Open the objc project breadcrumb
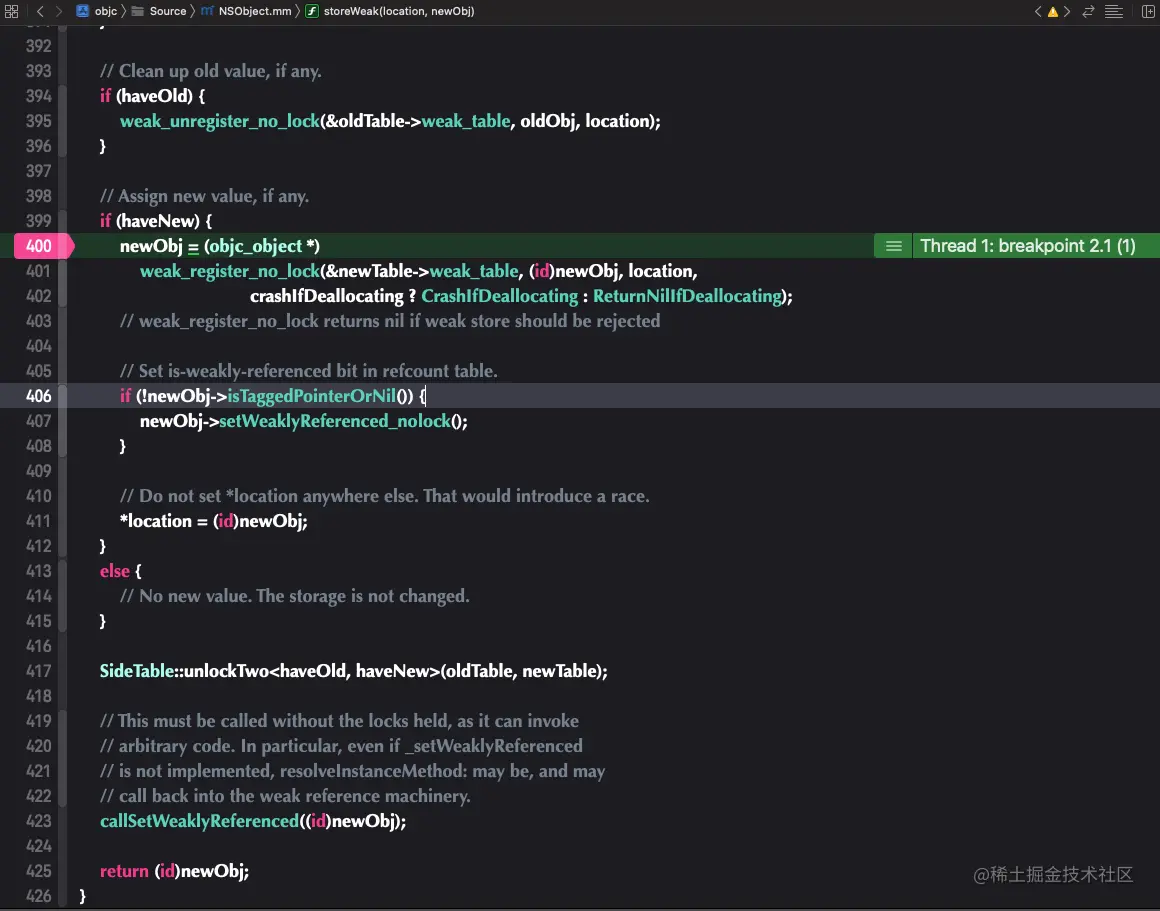This screenshot has height=911, width=1160. pos(97,11)
